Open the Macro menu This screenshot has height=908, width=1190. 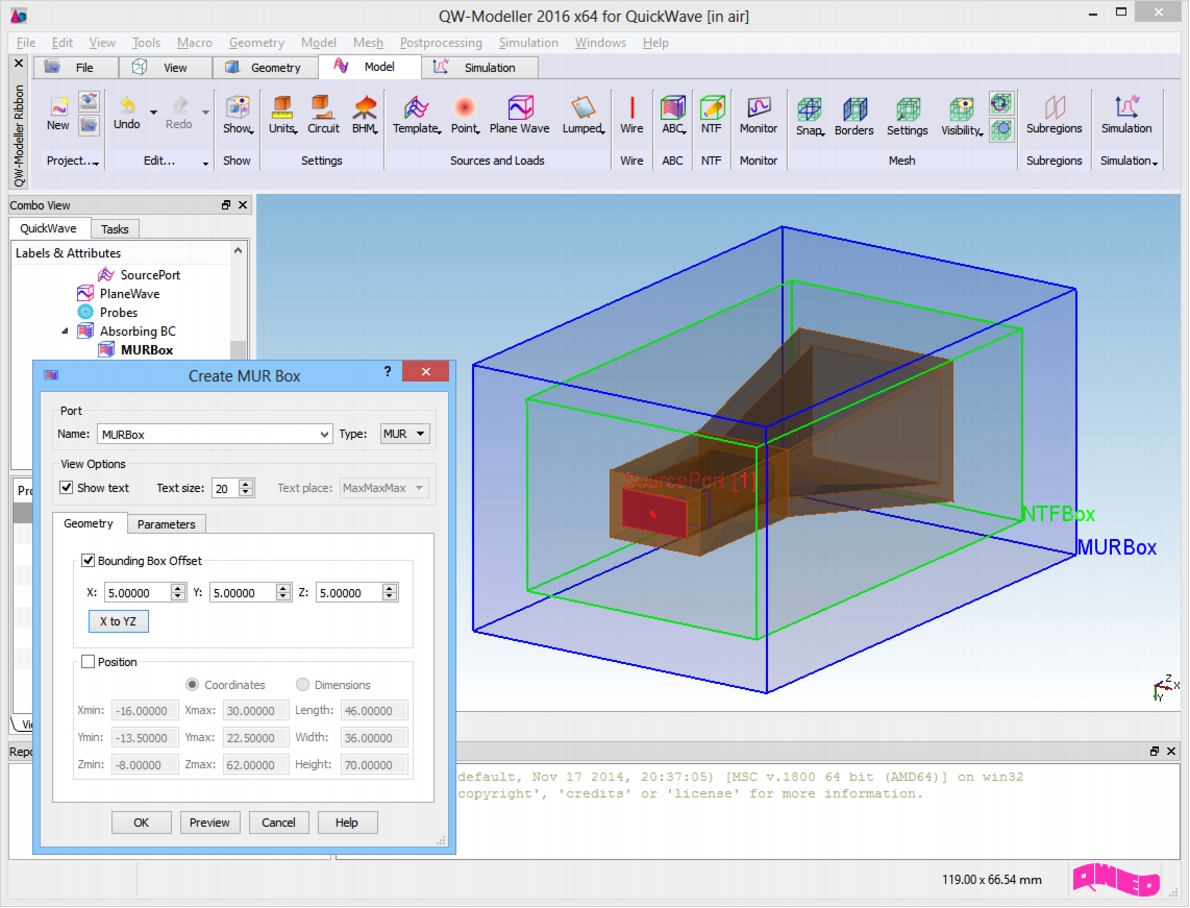(x=194, y=43)
